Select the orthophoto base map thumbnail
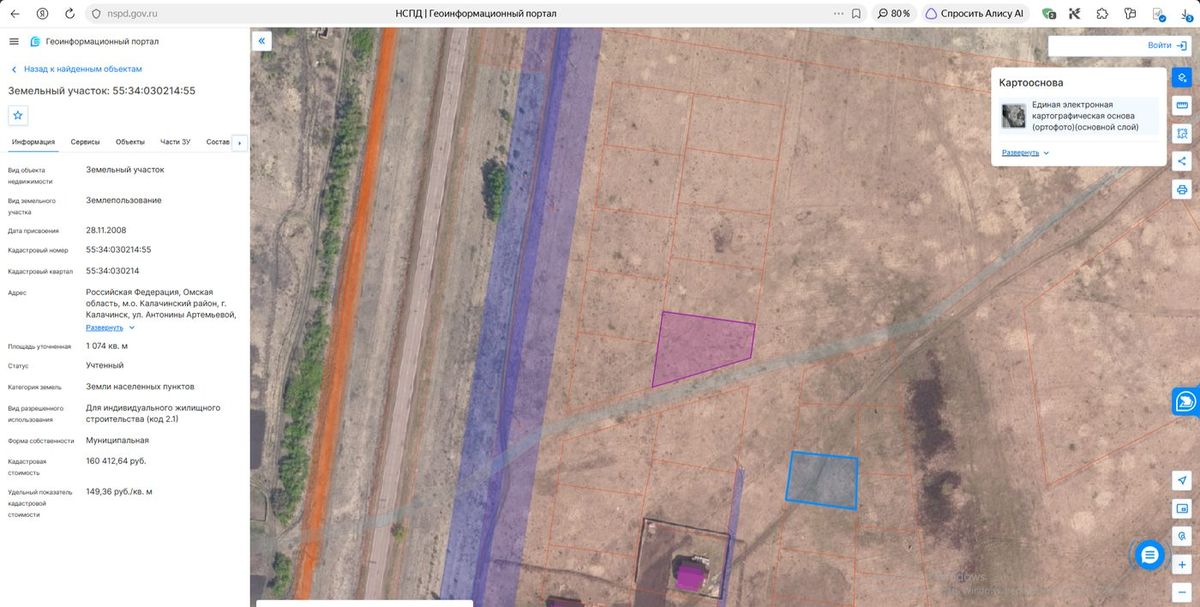 (1014, 116)
